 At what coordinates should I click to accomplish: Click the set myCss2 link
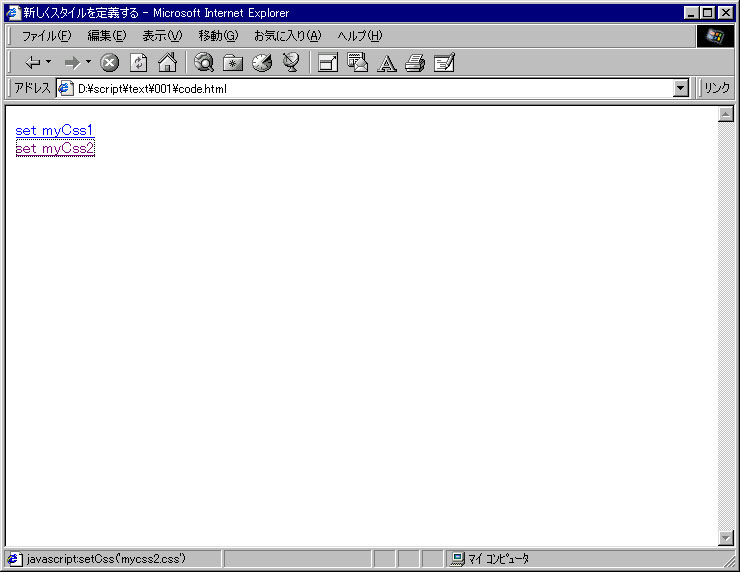55,148
